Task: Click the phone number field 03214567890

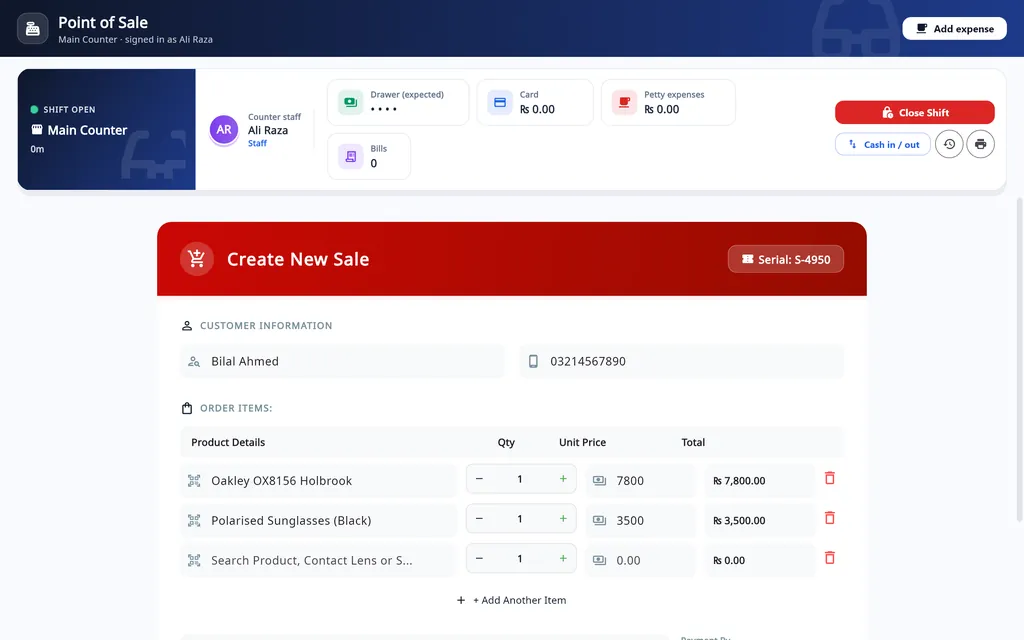Action: tap(681, 361)
